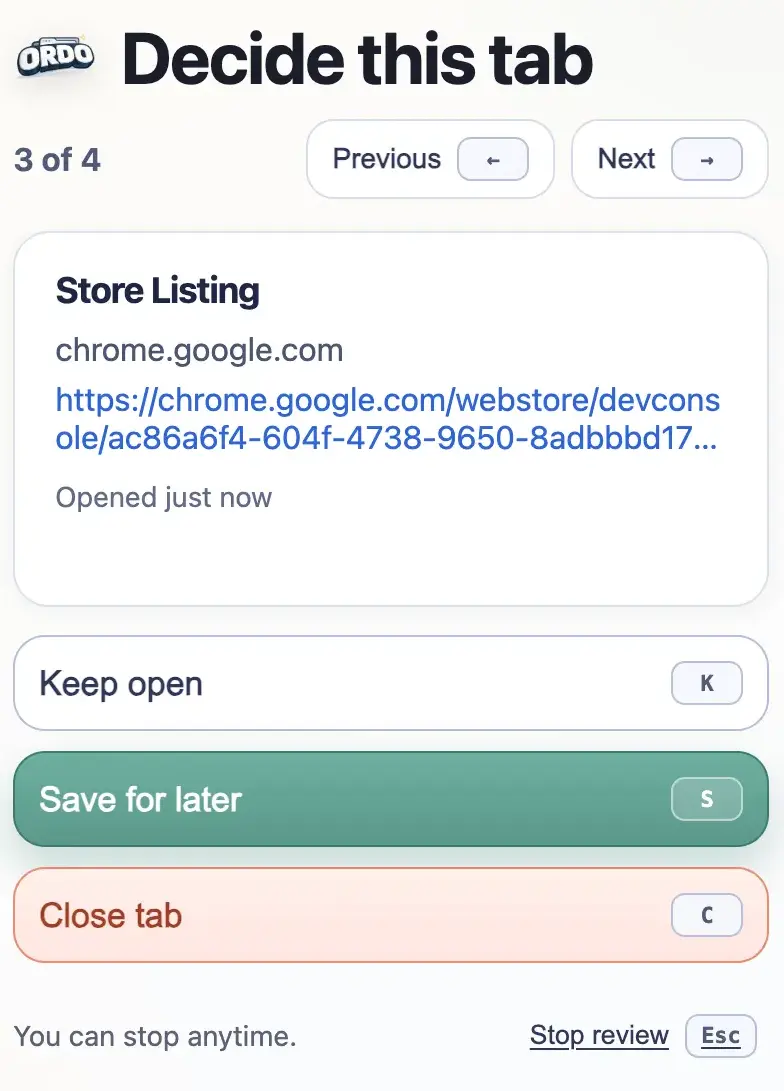Choose Keep open for this tab
The height and width of the screenshot is (1091, 784).
click(x=120, y=684)
